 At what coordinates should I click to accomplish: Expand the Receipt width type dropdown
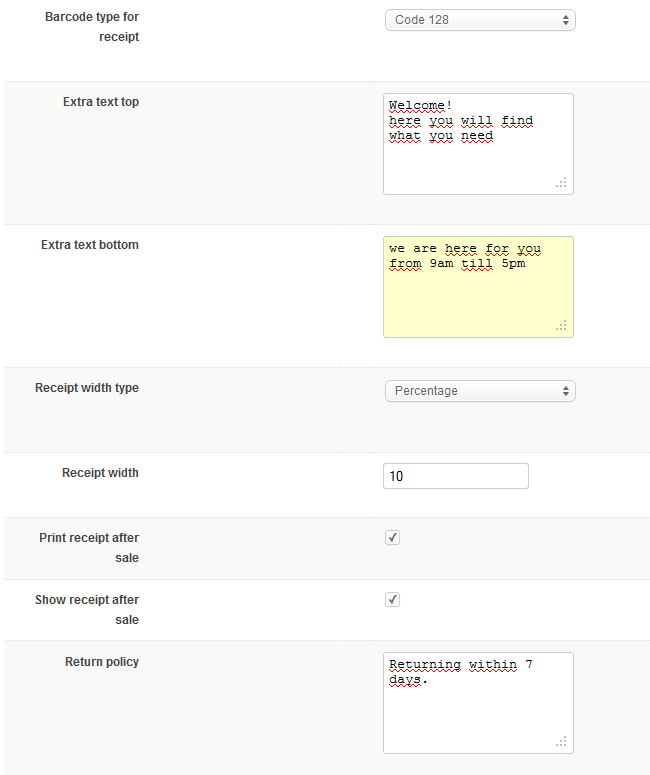pyautogui.click(x=480, y=391)
